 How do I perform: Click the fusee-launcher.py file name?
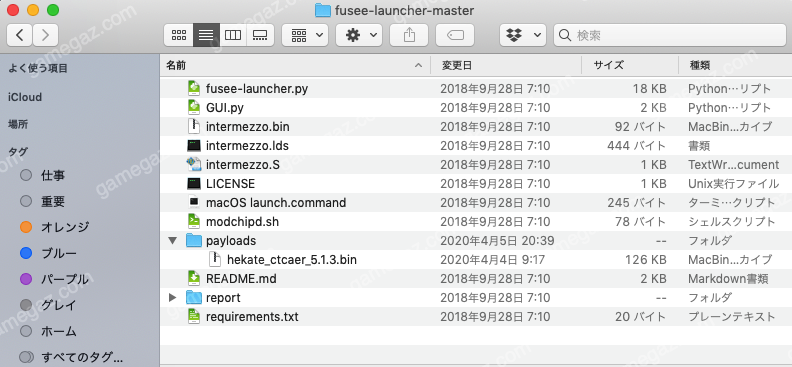coord(257,89)
